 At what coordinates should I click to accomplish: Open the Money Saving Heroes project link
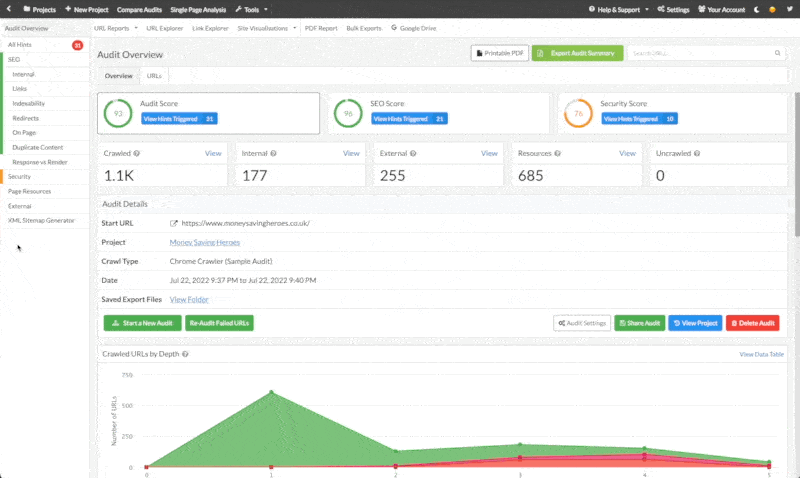tap(204, 242)
